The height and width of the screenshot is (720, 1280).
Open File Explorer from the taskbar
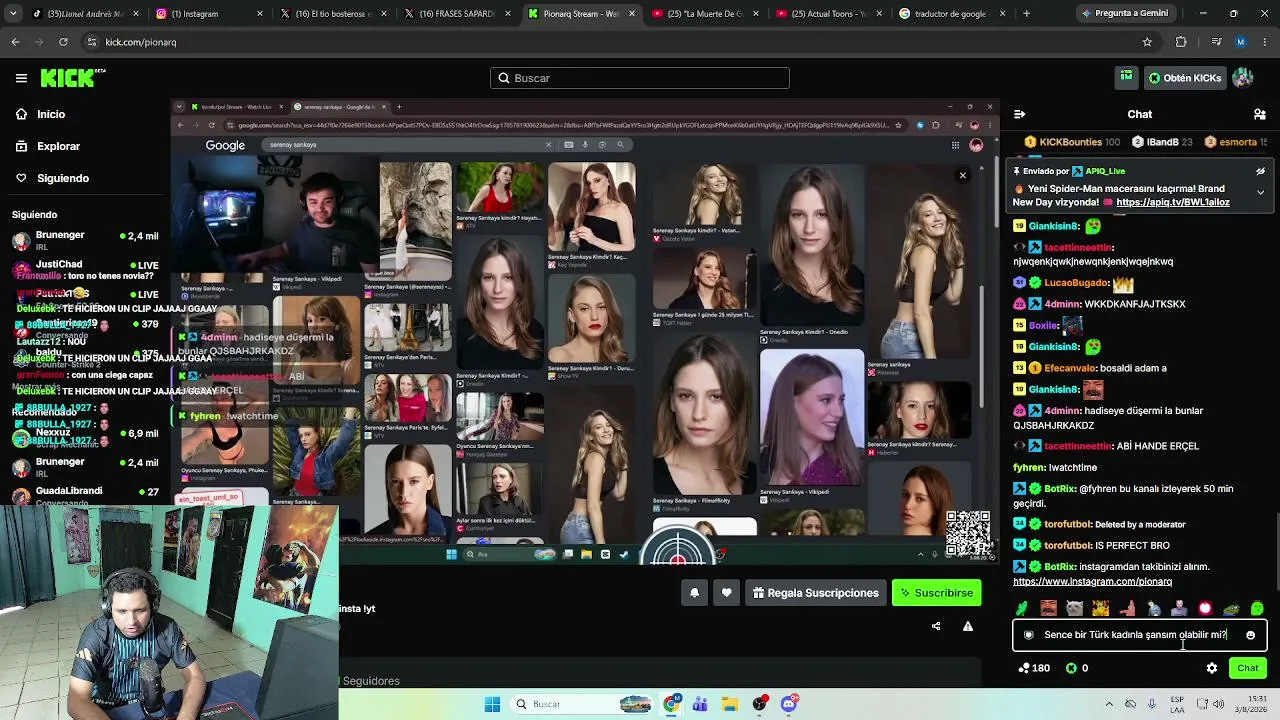[x=730, y=705]
